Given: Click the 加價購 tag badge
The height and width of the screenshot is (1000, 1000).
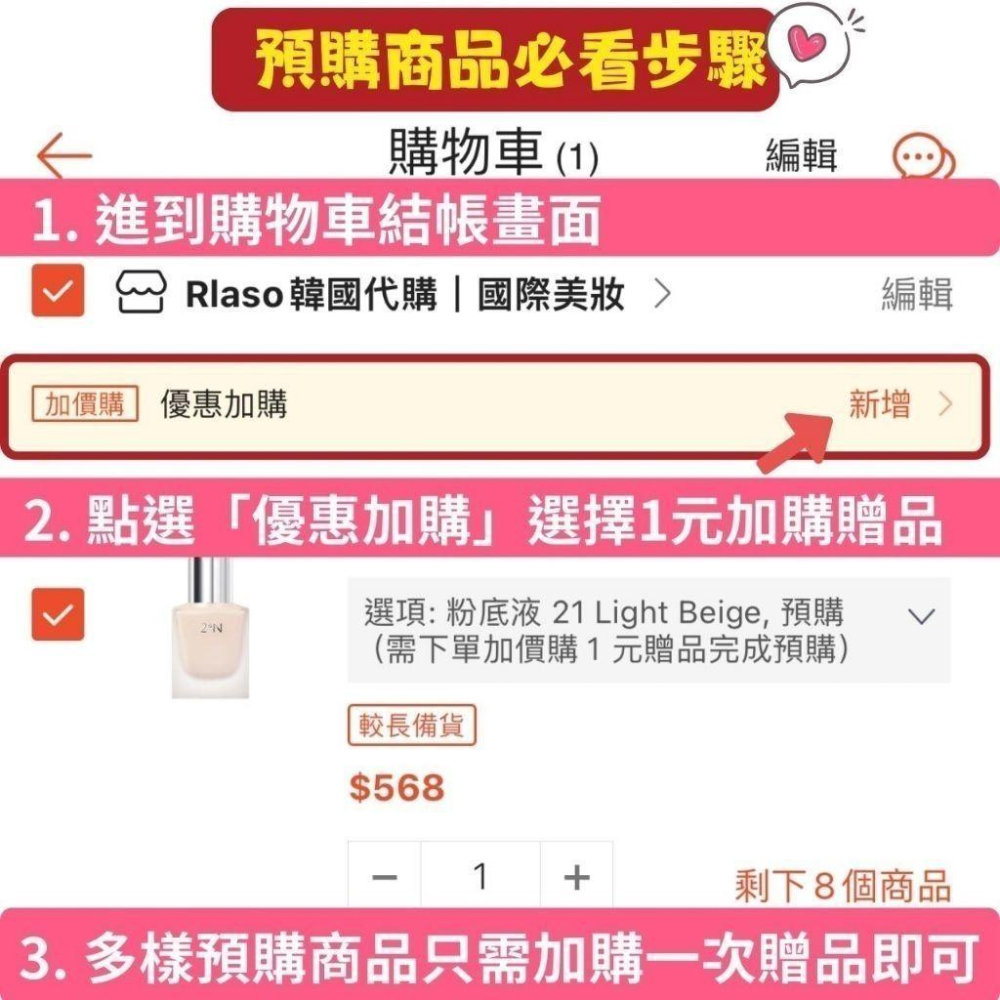Looking at the screenshot, I should point(85,404).
